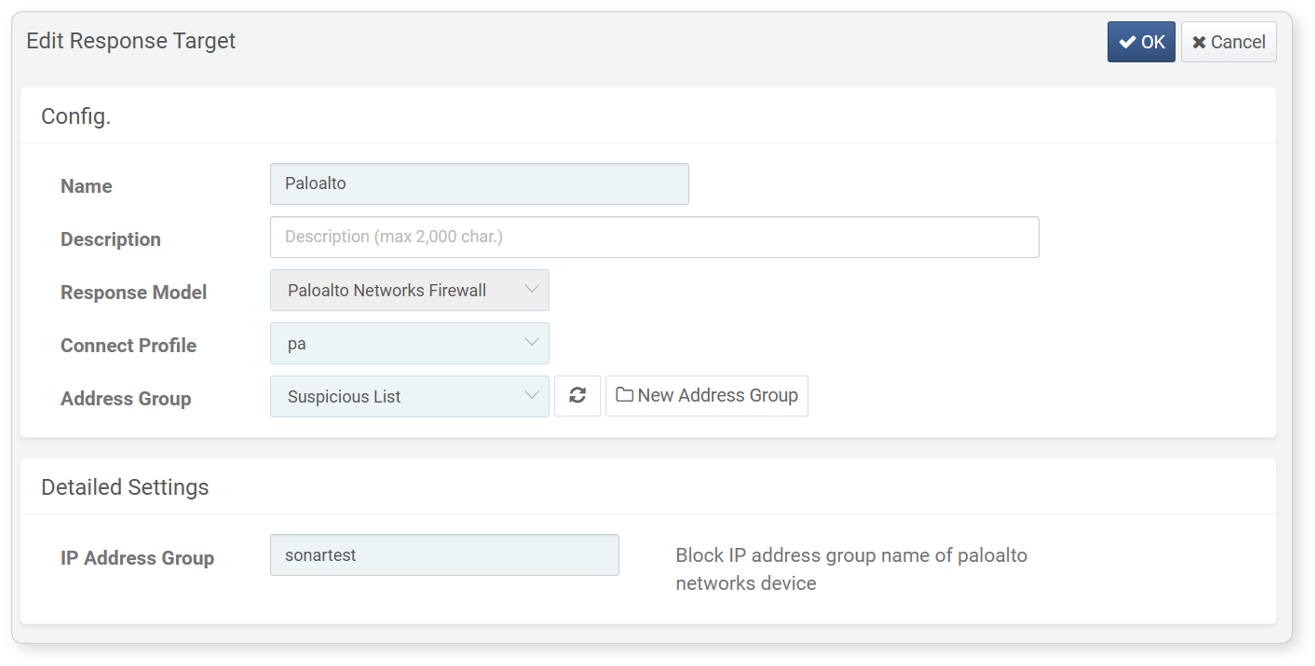Expand the Connect Profile dropdown
The height and width of the screenshot is (666, 1315).
pyautogui.click(x=409, y=343)
